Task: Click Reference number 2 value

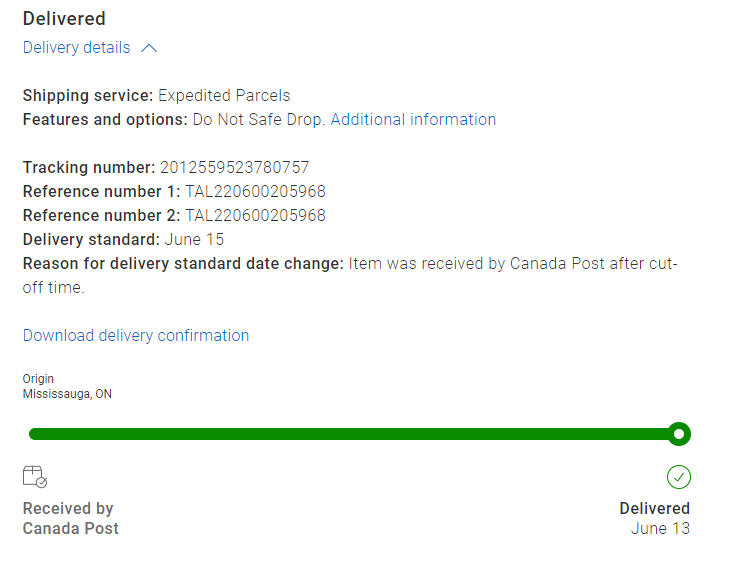Action: click(255, 216)
